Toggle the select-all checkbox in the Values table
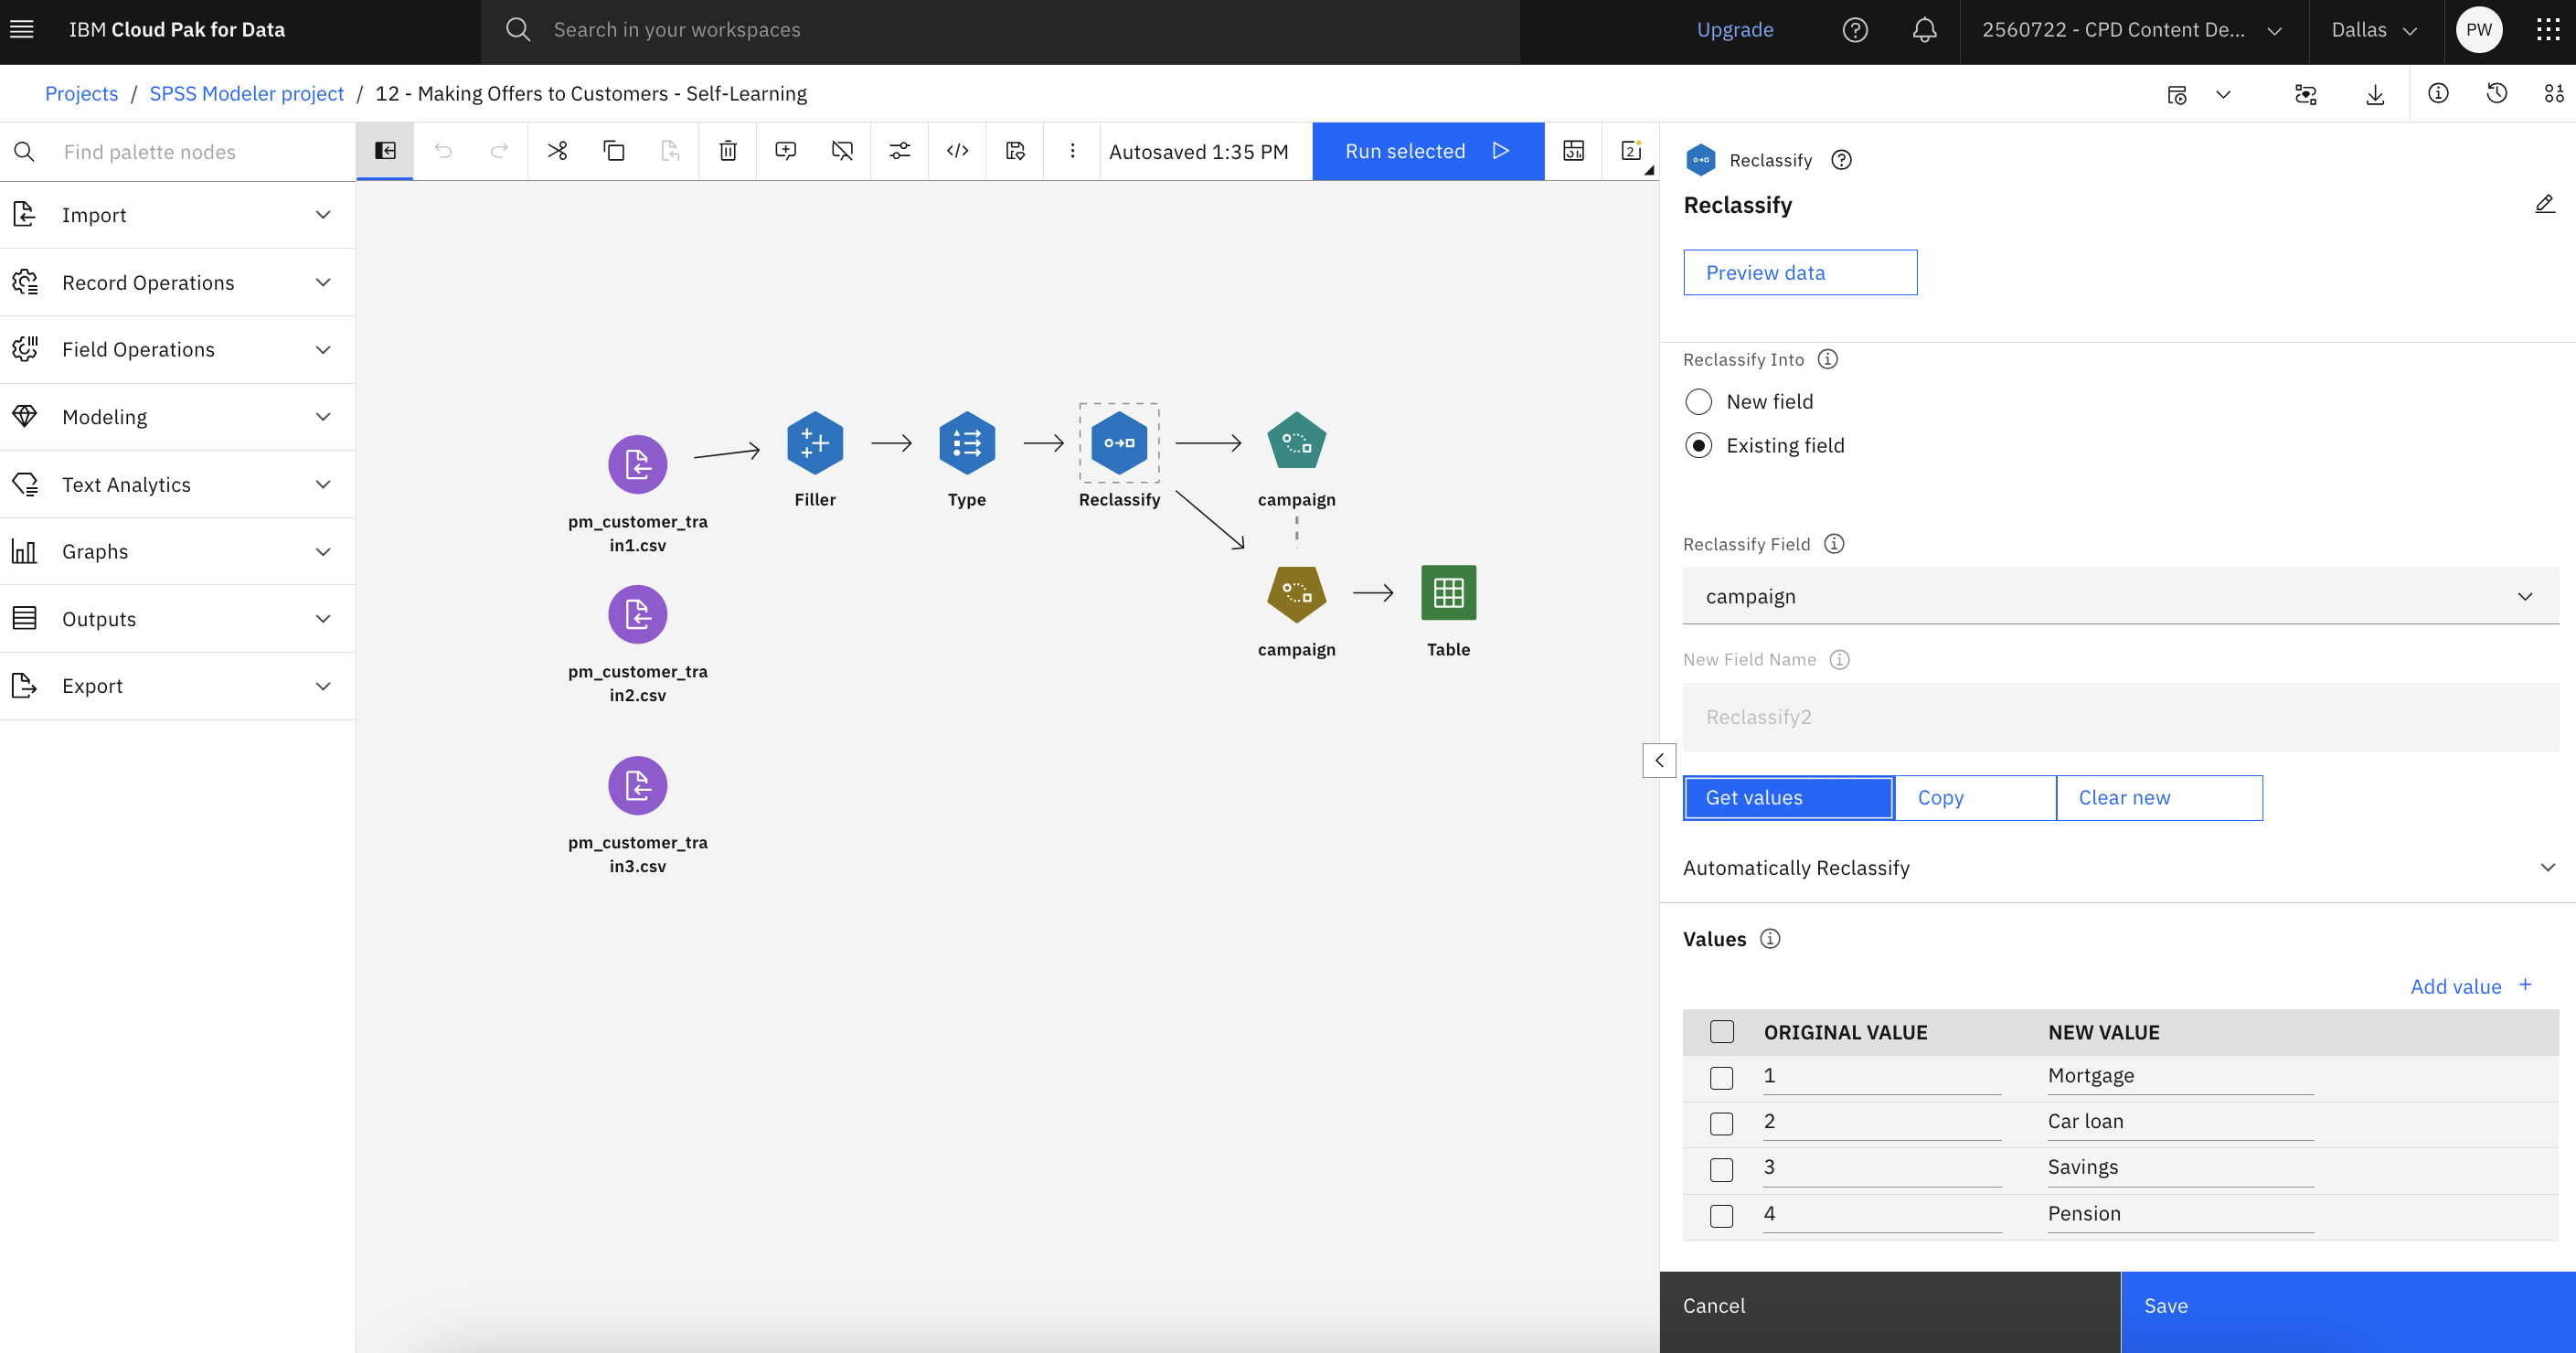Viewport: 2576px width, 1353px height. 1721,1031
